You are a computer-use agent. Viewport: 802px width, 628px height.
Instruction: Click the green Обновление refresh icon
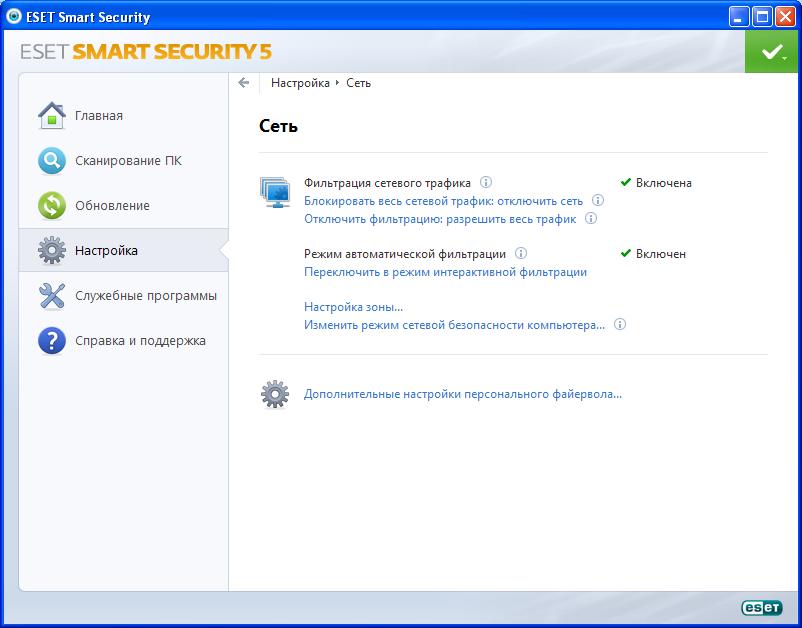(x=52, y=206)
